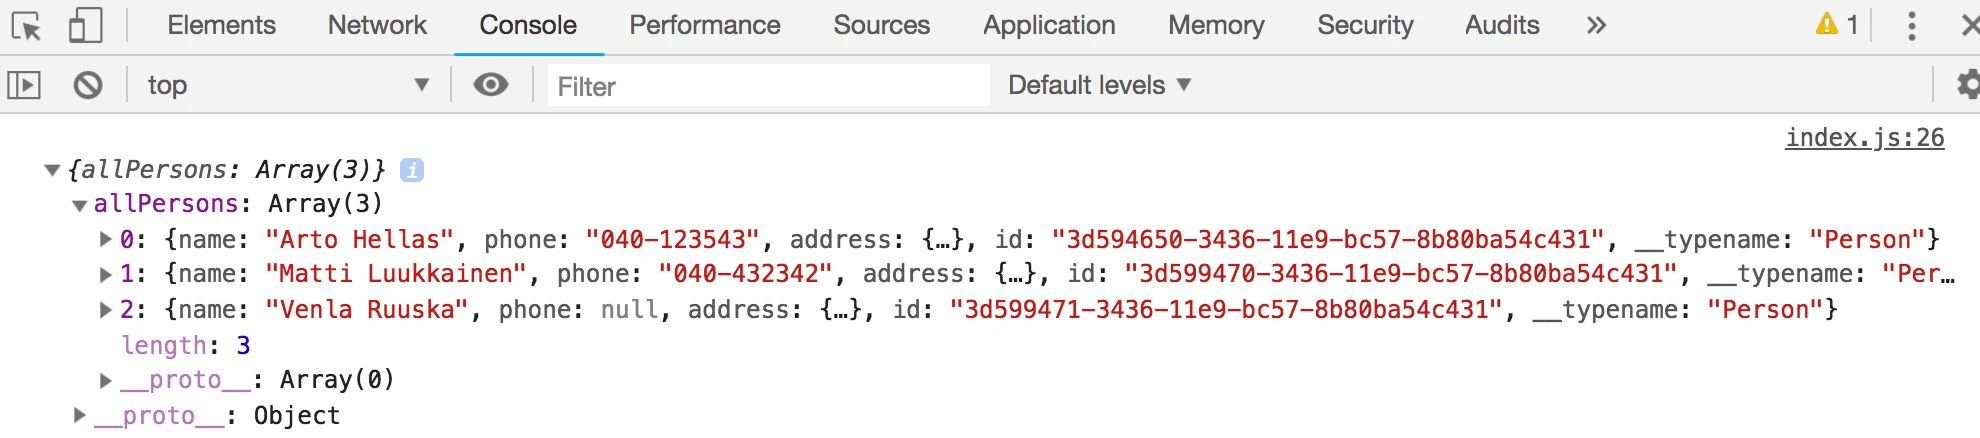Switch to the Network tab

pyautogui.click(x=377, y=25)
